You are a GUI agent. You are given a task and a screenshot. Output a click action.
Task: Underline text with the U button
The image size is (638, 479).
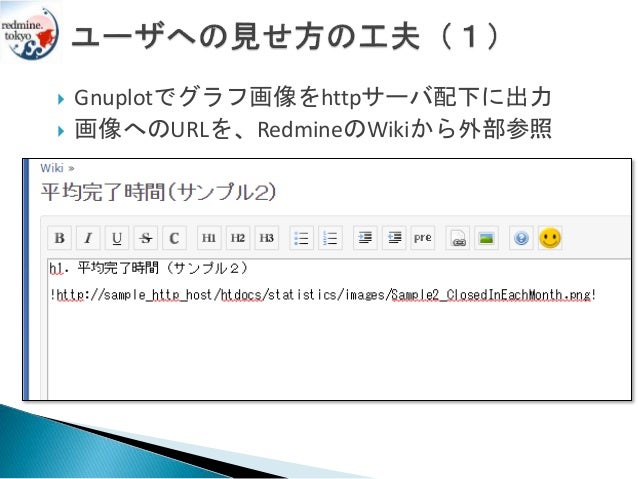click(117, 238)
